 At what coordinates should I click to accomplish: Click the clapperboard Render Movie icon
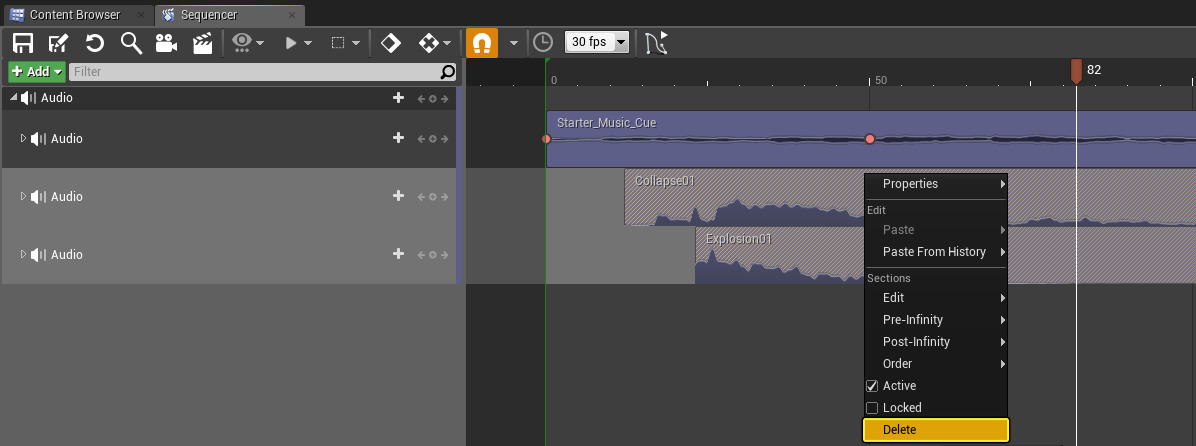point(202,43)
